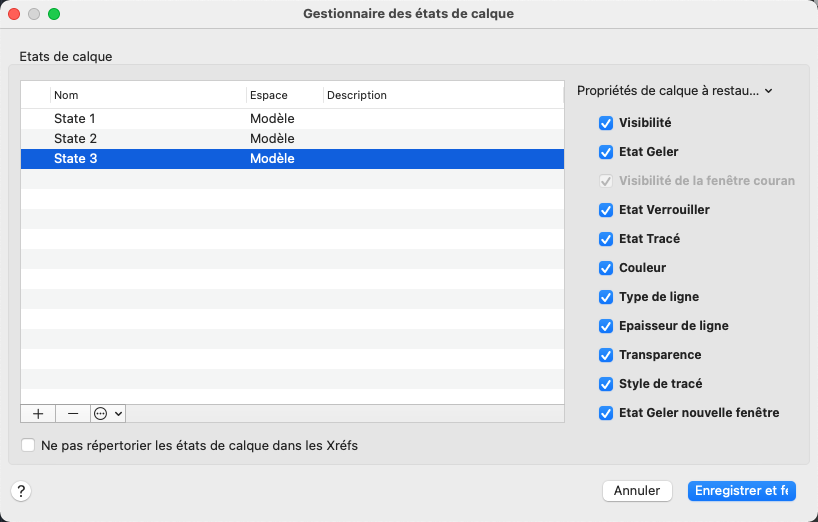The width and height of the screenshot is (818, 522).
Task: Click the Enregistrer et fermer button
Action: [x=741, y=491]
